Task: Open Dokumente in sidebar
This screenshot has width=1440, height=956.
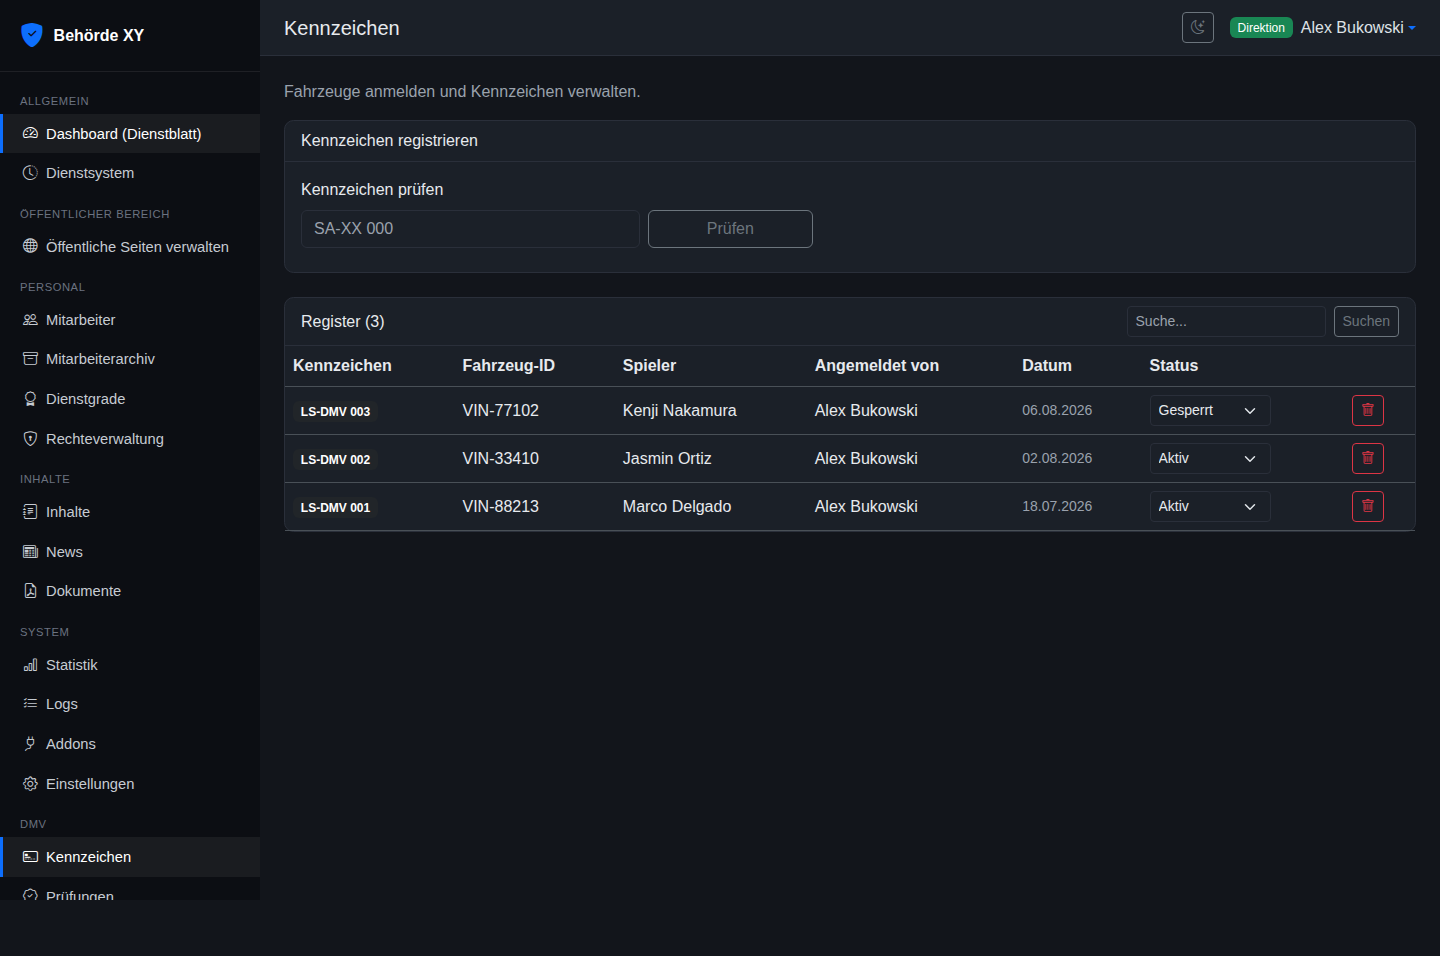Action: [x=130, y=591]
